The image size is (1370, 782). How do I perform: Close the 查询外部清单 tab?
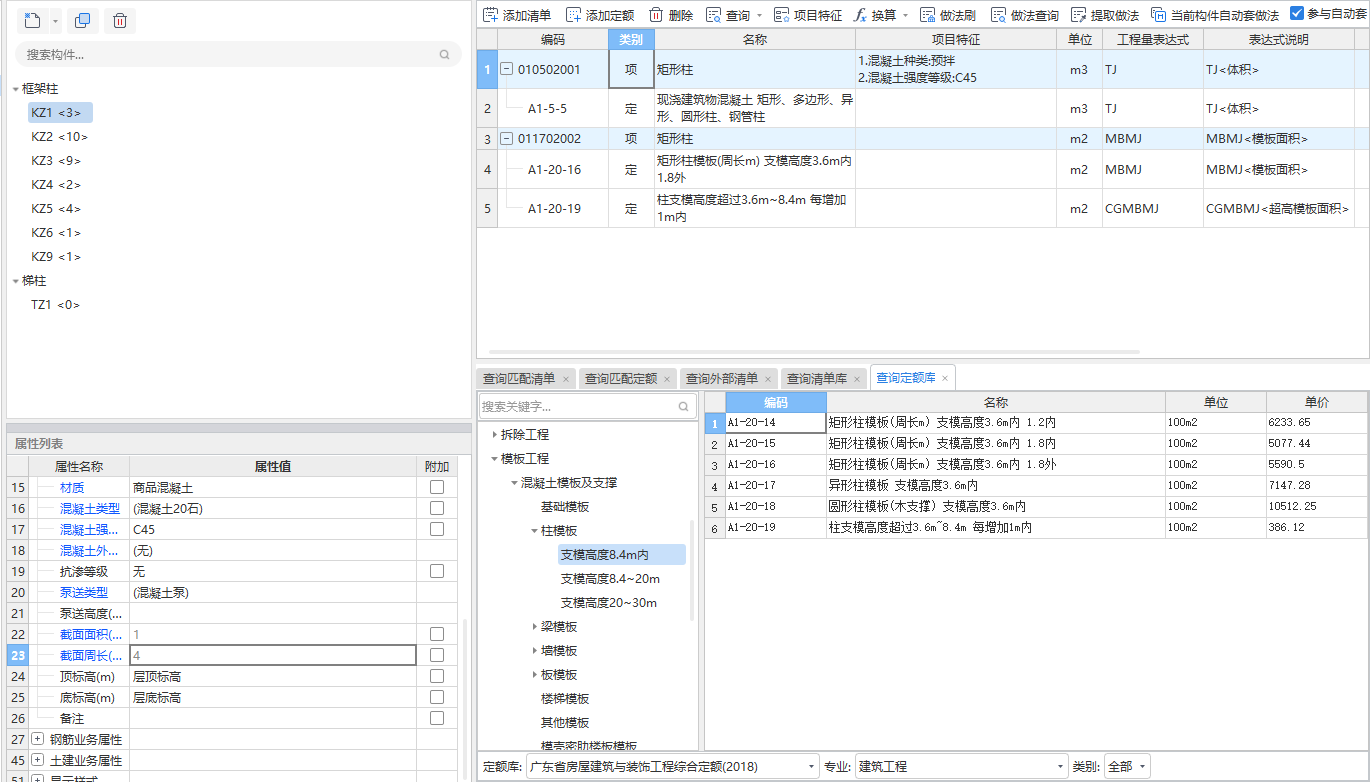[x=768, y=379]
